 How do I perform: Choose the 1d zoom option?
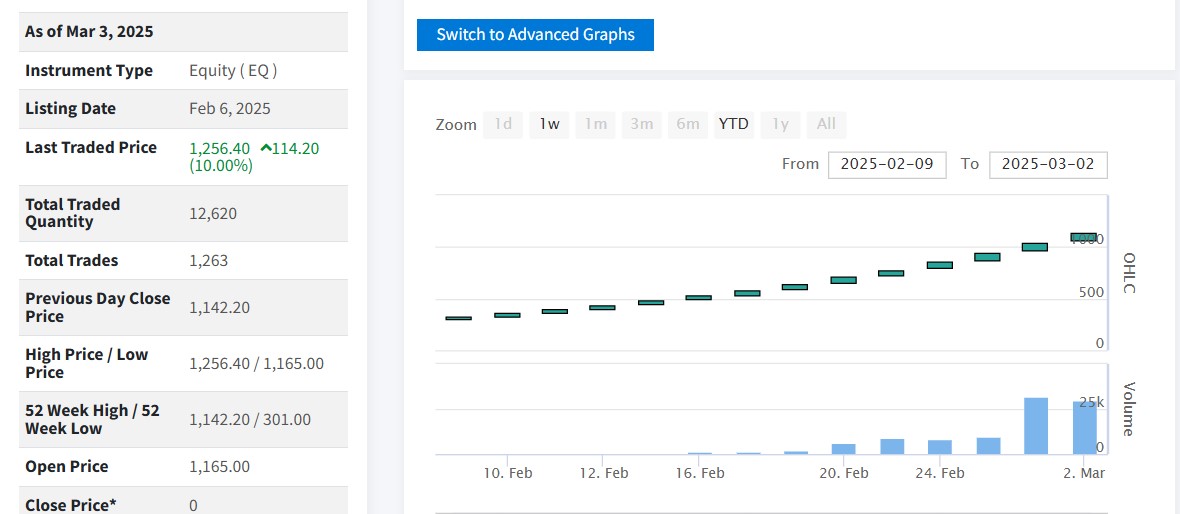coord(503,124)
